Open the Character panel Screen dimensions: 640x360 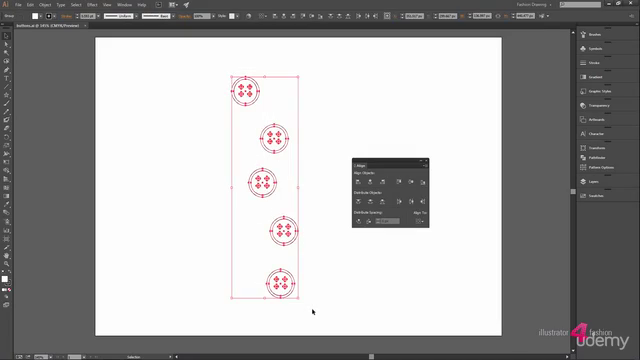point(592,134)
